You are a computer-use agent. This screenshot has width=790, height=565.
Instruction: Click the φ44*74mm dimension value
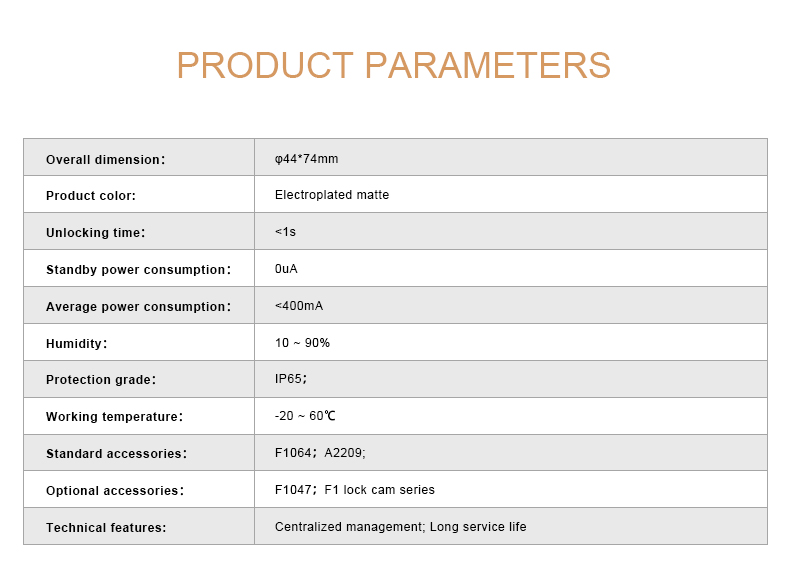pos(306,159)
